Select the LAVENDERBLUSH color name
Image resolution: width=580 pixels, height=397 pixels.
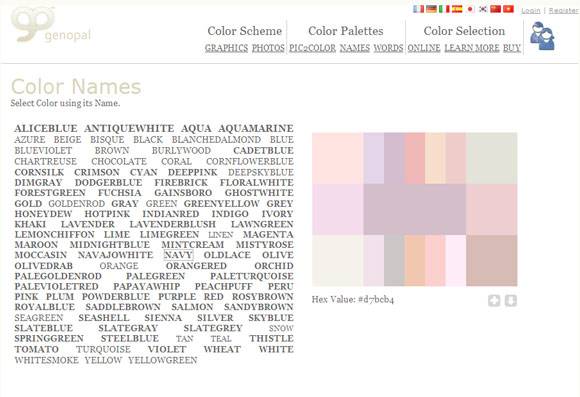173,225
